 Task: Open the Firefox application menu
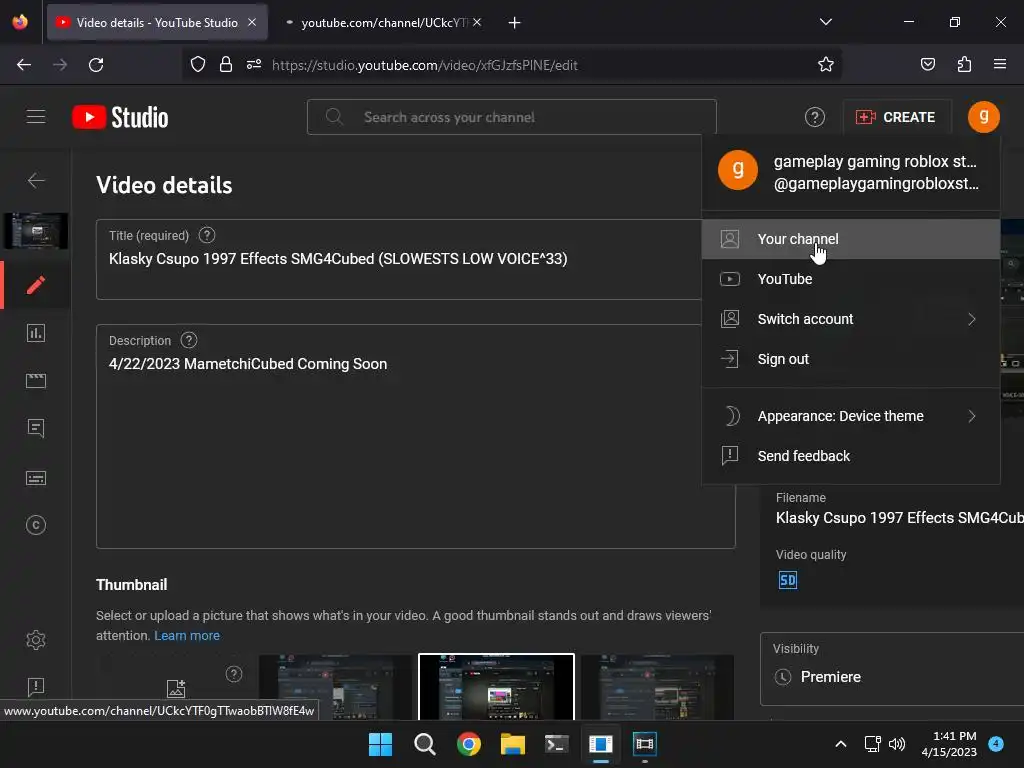(1000, 64)
